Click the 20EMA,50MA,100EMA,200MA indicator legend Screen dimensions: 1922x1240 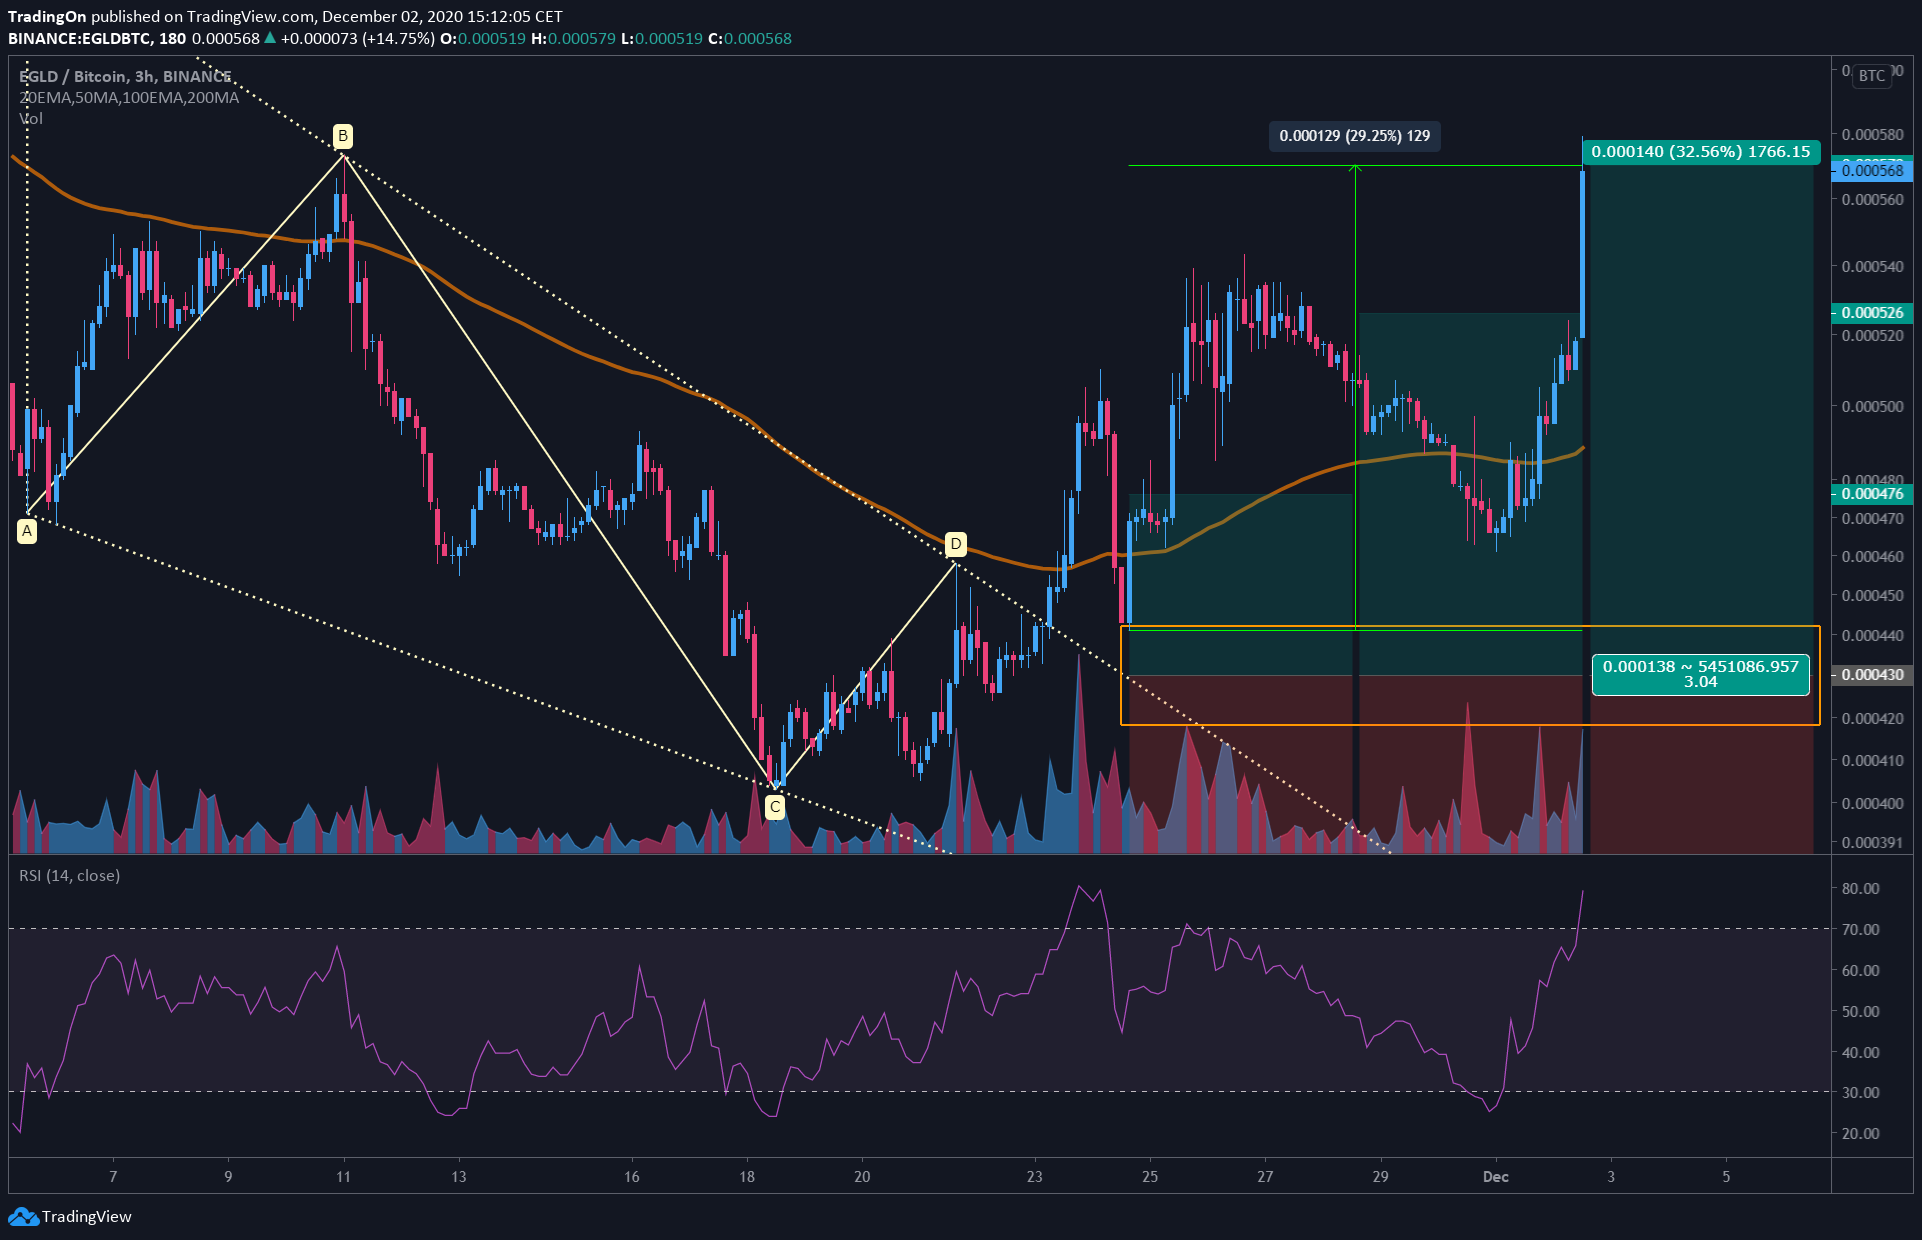click(x=129, y=98)
